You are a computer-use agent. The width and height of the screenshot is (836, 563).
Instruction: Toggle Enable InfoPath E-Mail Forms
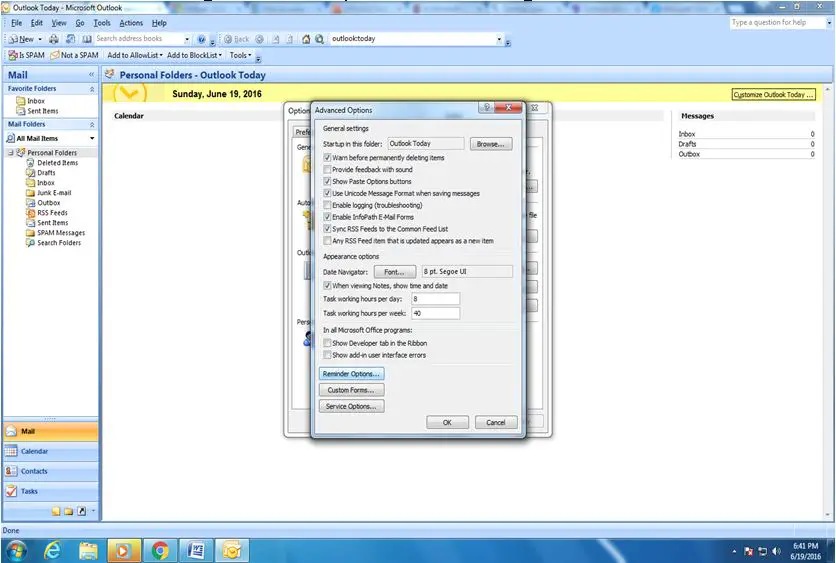coord(327,217)
